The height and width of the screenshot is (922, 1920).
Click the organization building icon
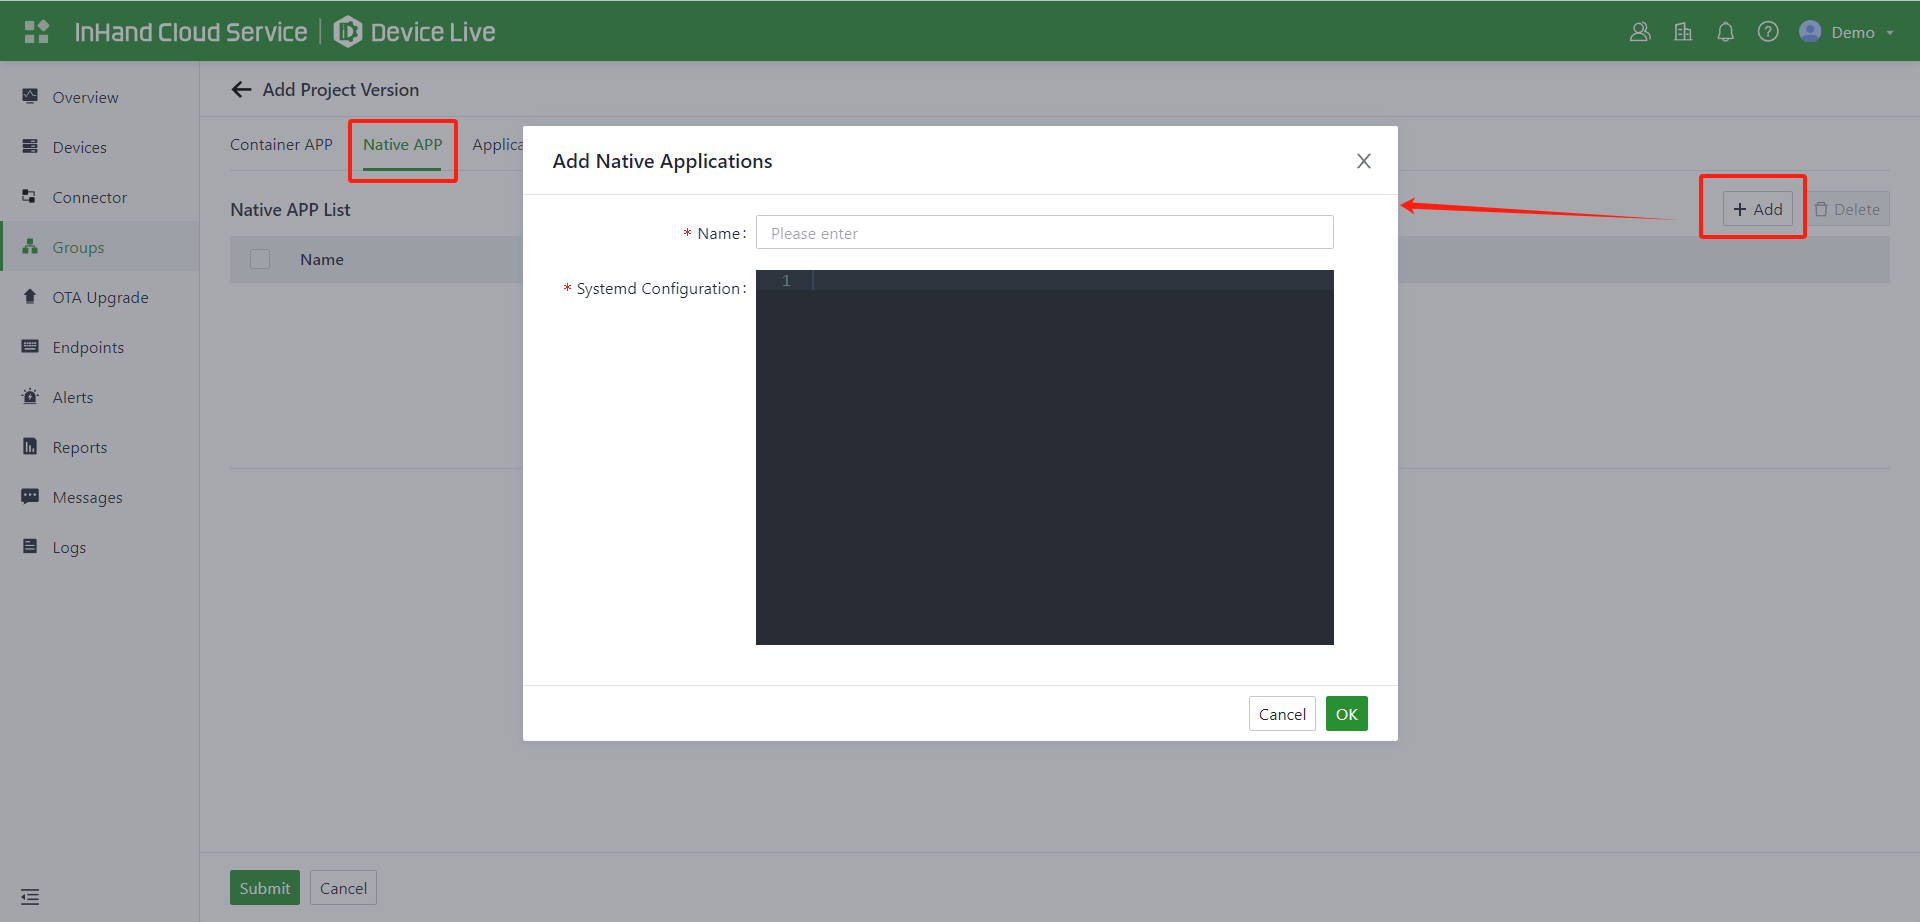[1683, 32]
